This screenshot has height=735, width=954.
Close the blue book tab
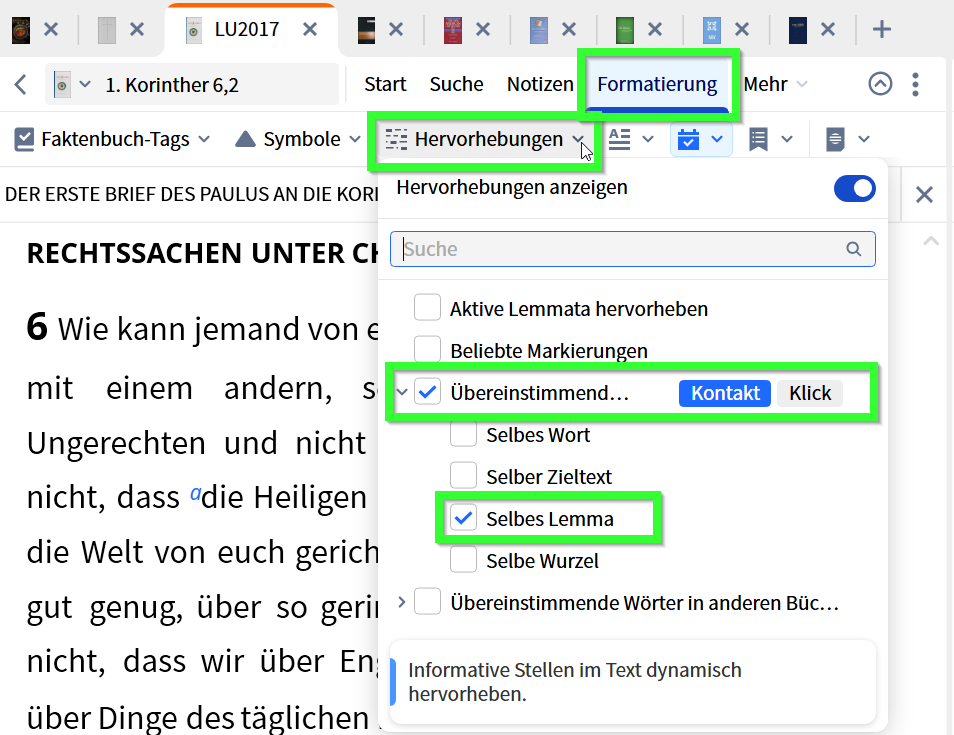coord(569,29)
